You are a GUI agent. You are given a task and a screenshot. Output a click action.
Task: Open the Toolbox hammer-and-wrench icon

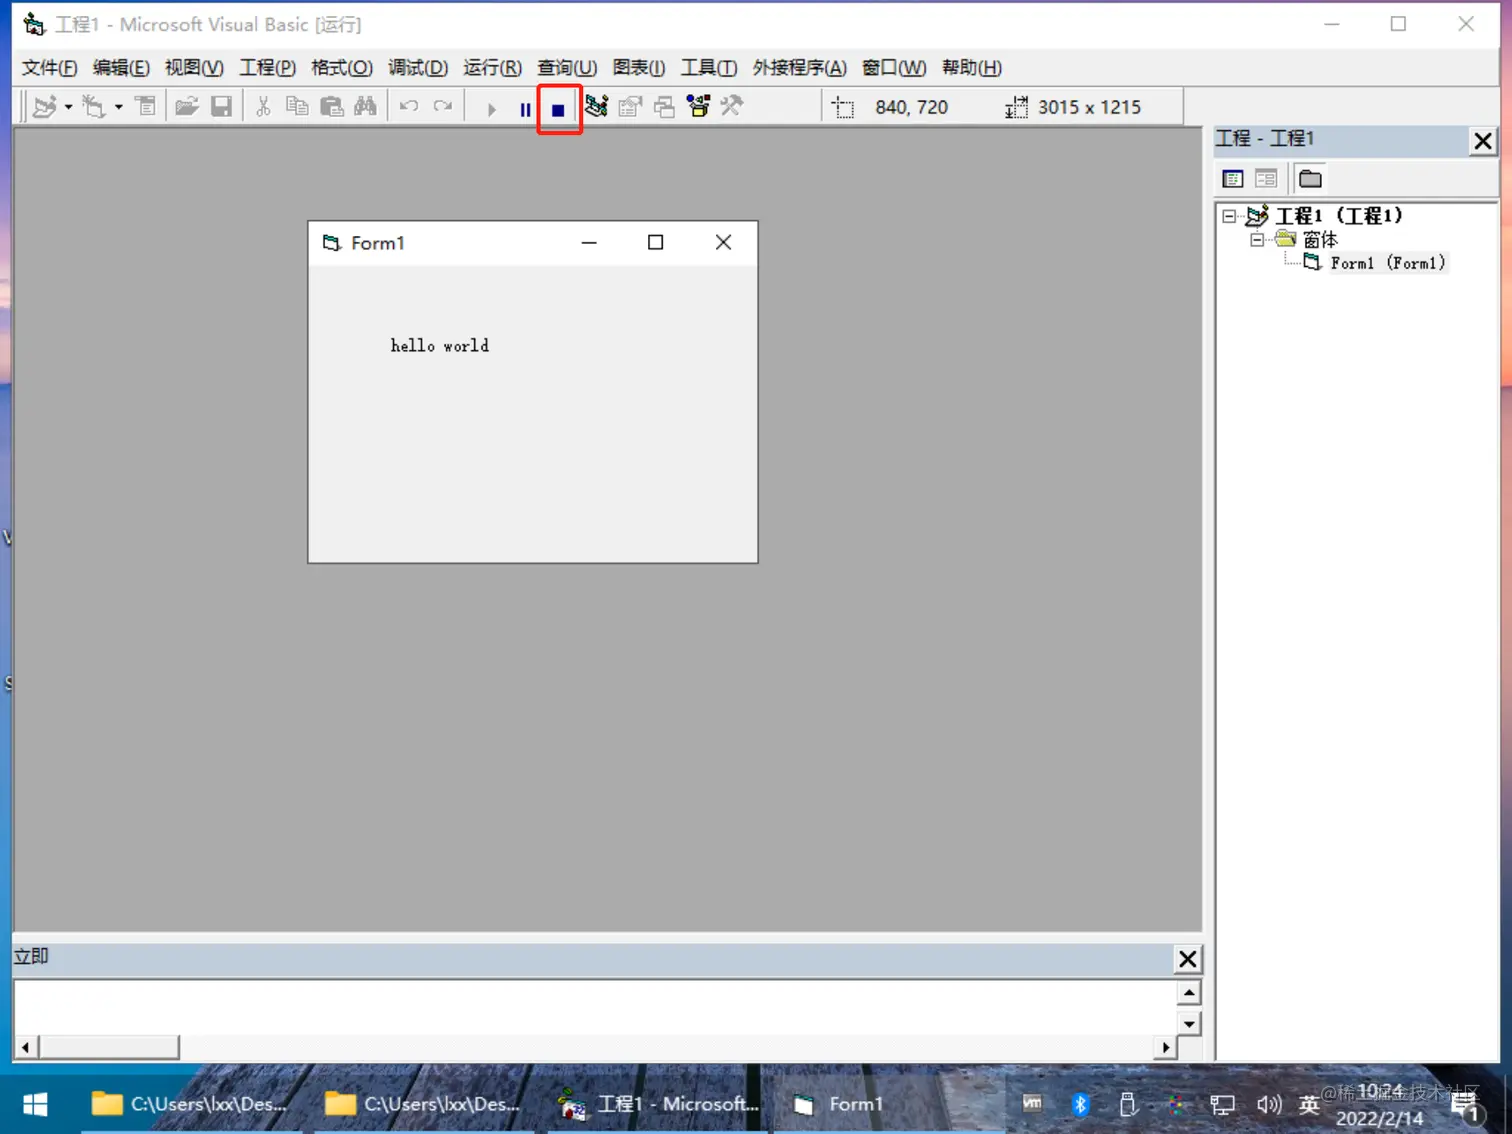[732, 106]
